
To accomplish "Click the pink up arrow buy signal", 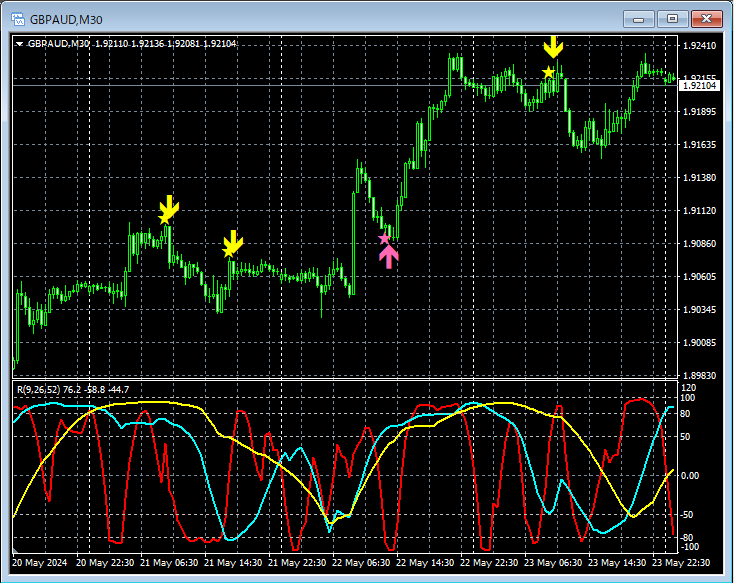I will tap(389, 257).
